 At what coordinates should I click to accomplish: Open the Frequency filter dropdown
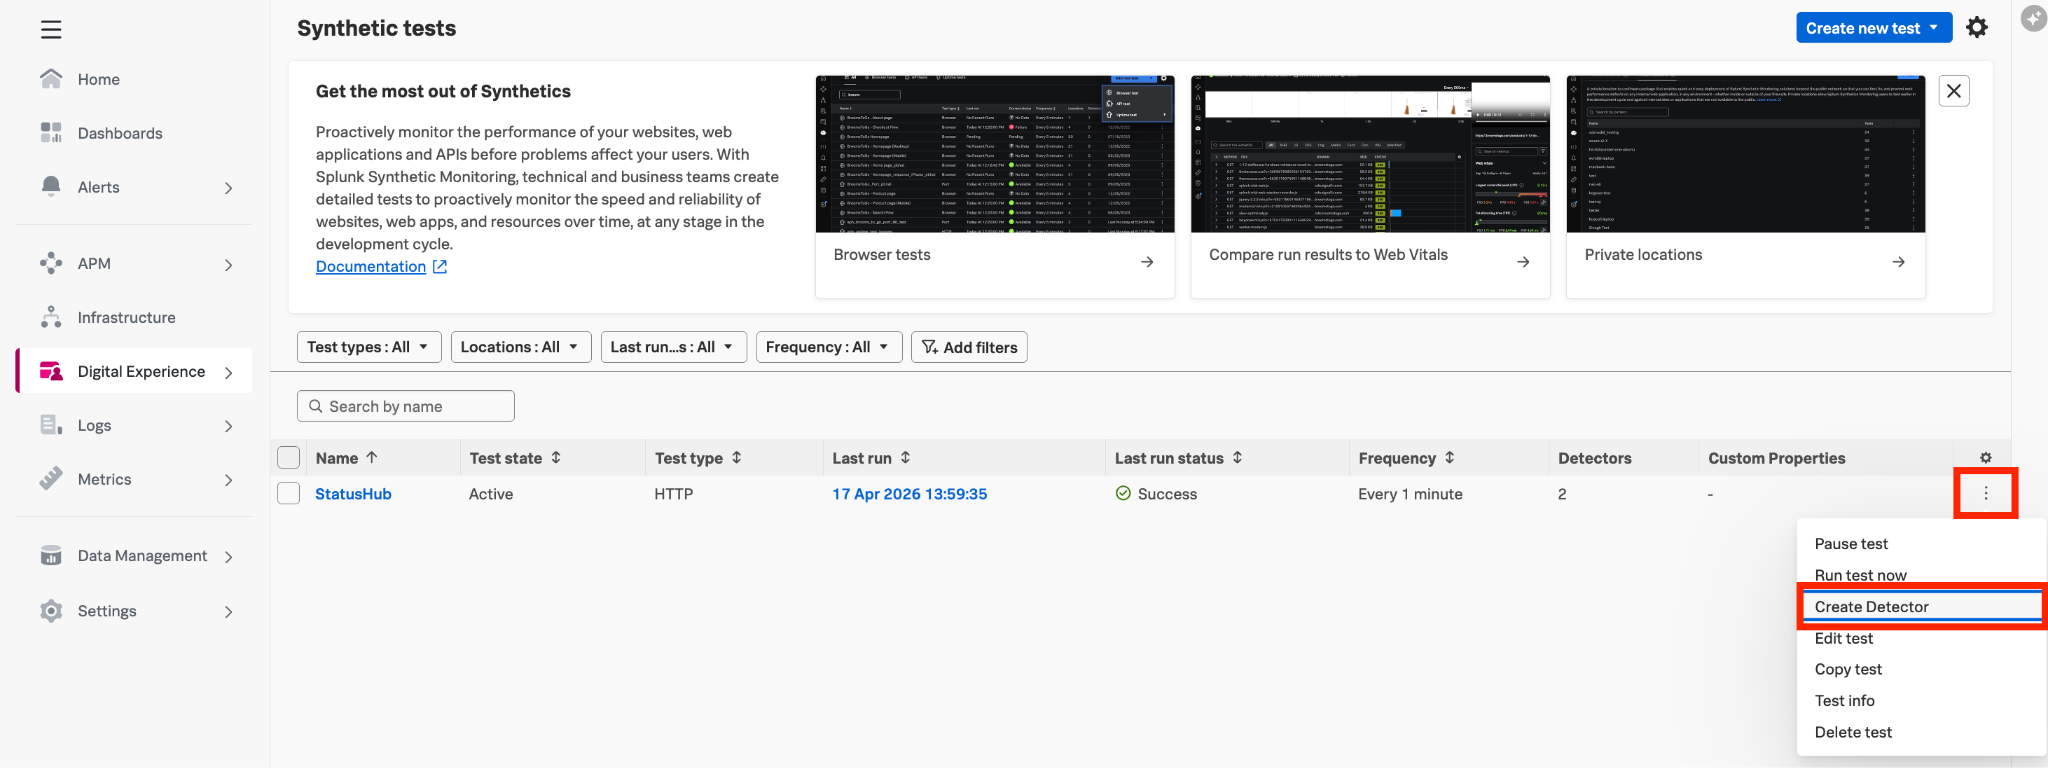(x=829, y=347)
